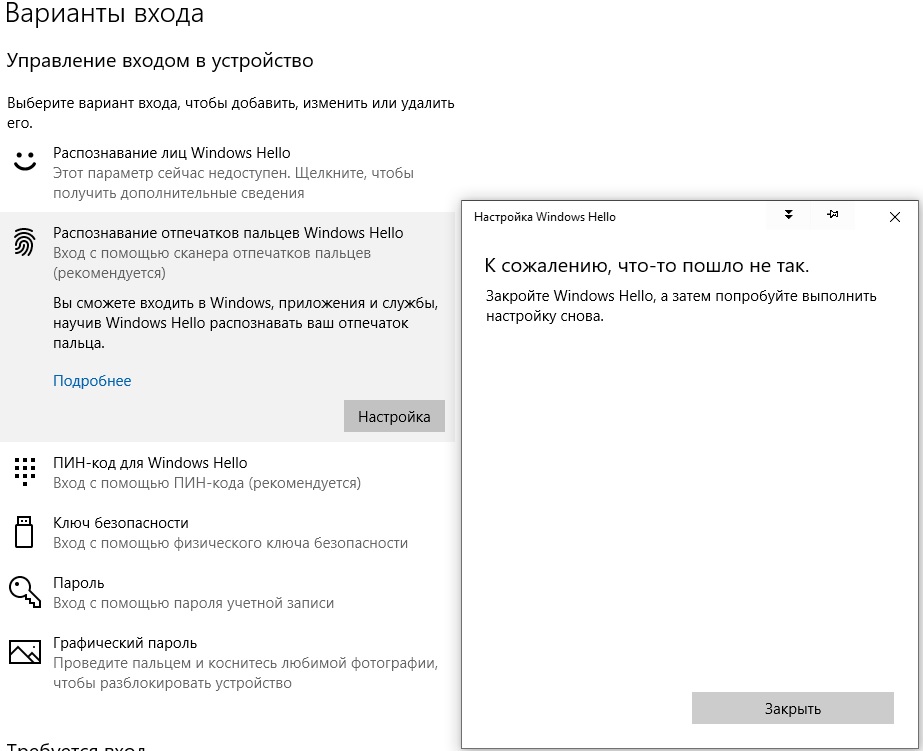
Task: Select the Пароль sign-in option
Action: coord(227,593)
